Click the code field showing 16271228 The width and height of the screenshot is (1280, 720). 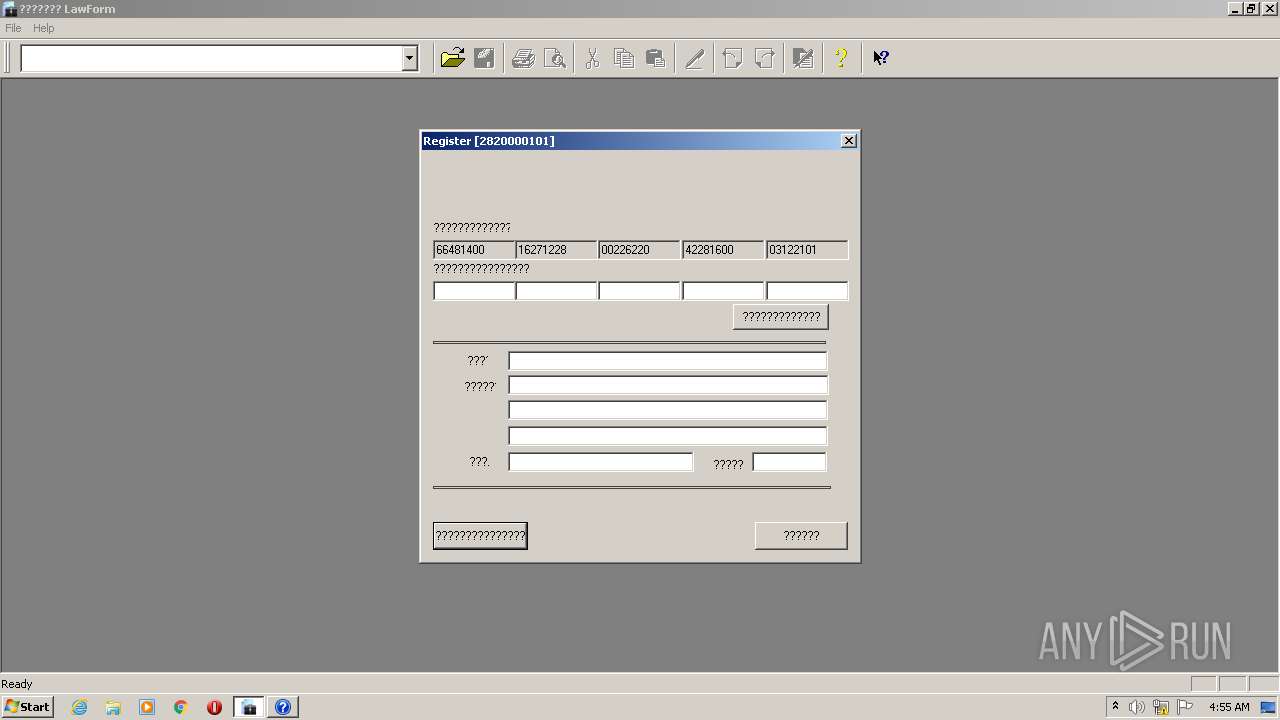(x=556, y=250)
